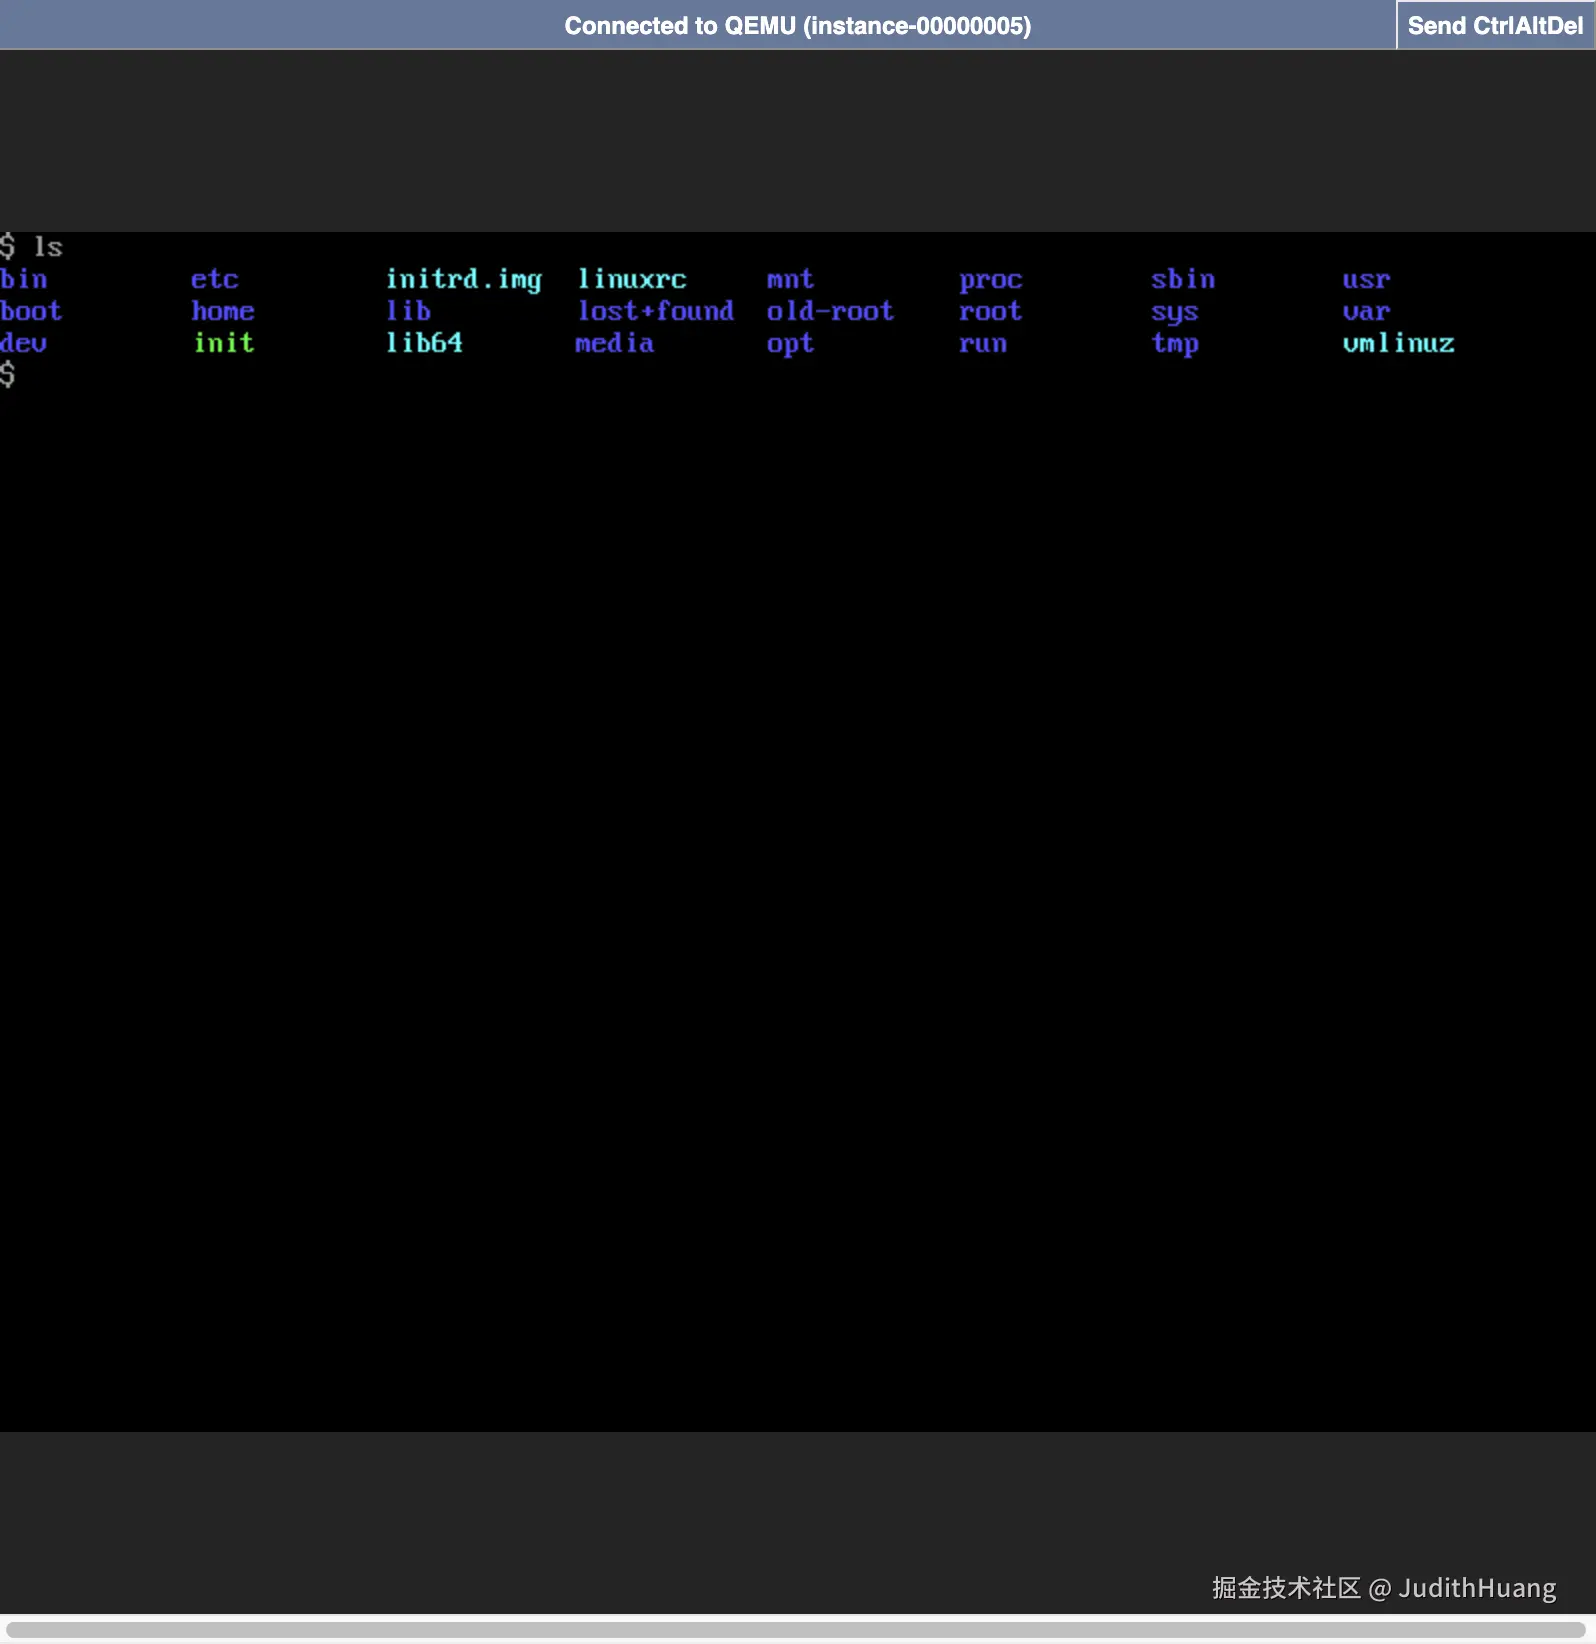Click the empty shell prompt below listing
The image size is (1596, 1644).
point(8,375)
